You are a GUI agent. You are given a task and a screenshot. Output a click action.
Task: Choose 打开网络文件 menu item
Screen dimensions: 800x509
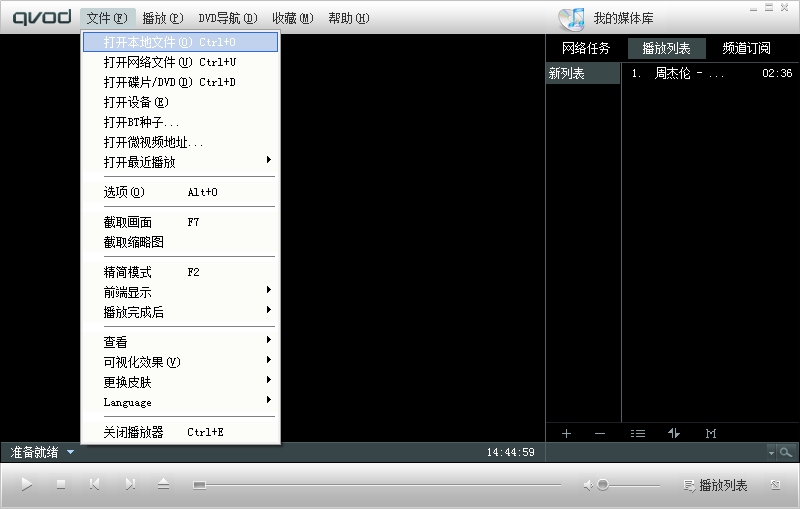point(181,62)
